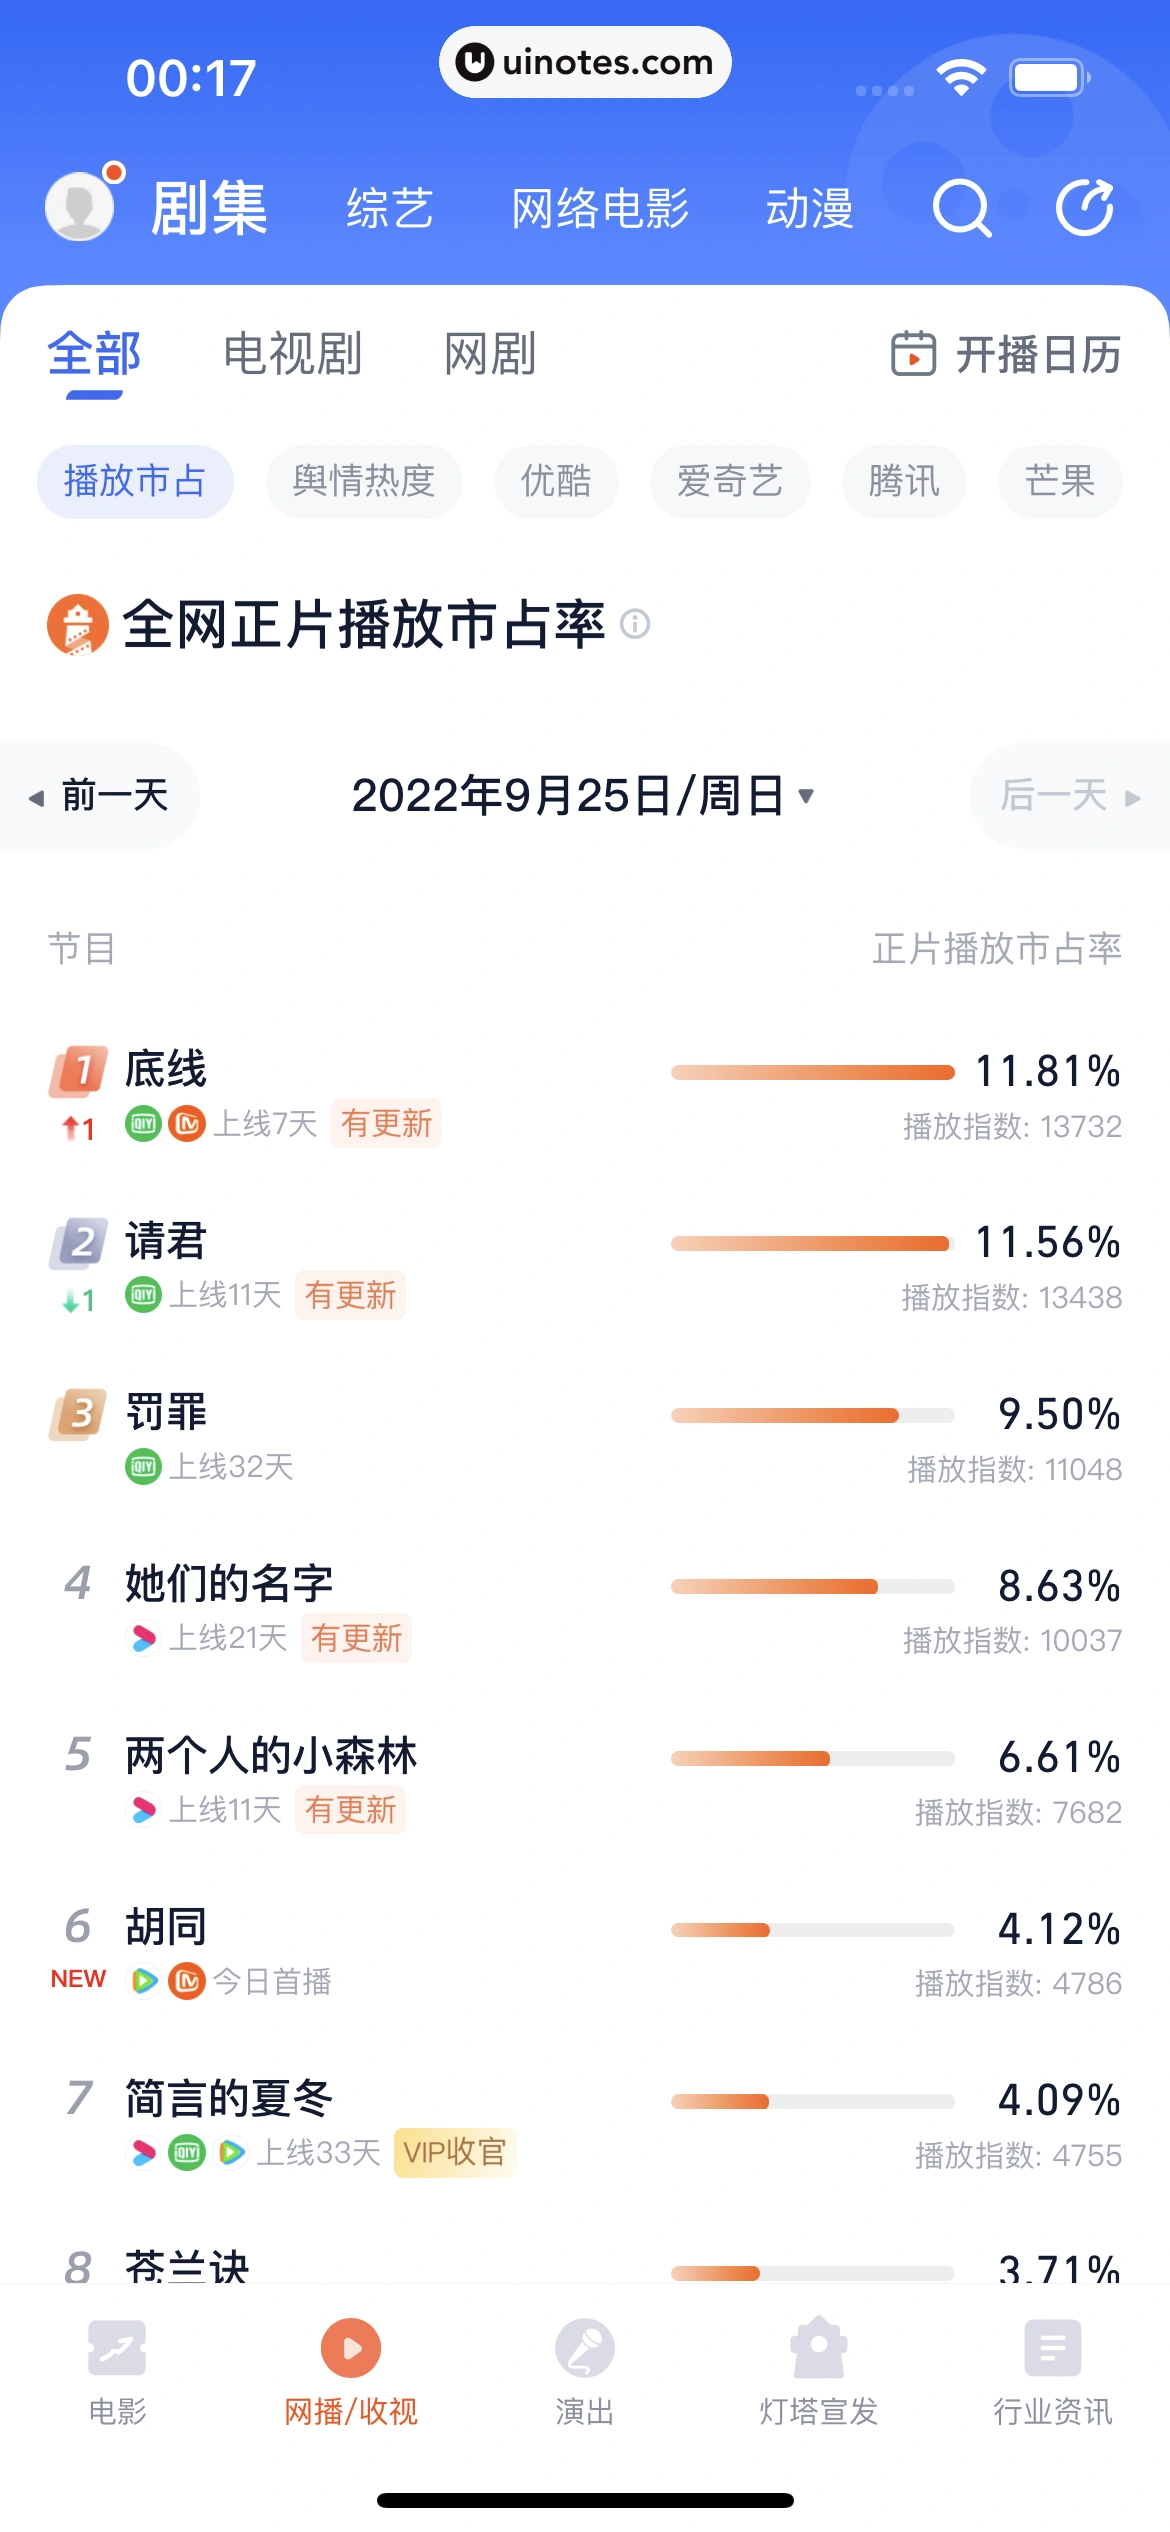The height and width of the screenshot is (2532, 1170).
Task: Select the 舆情热度 filter chip
Action: pyautogui.click(x=364, y=481)
